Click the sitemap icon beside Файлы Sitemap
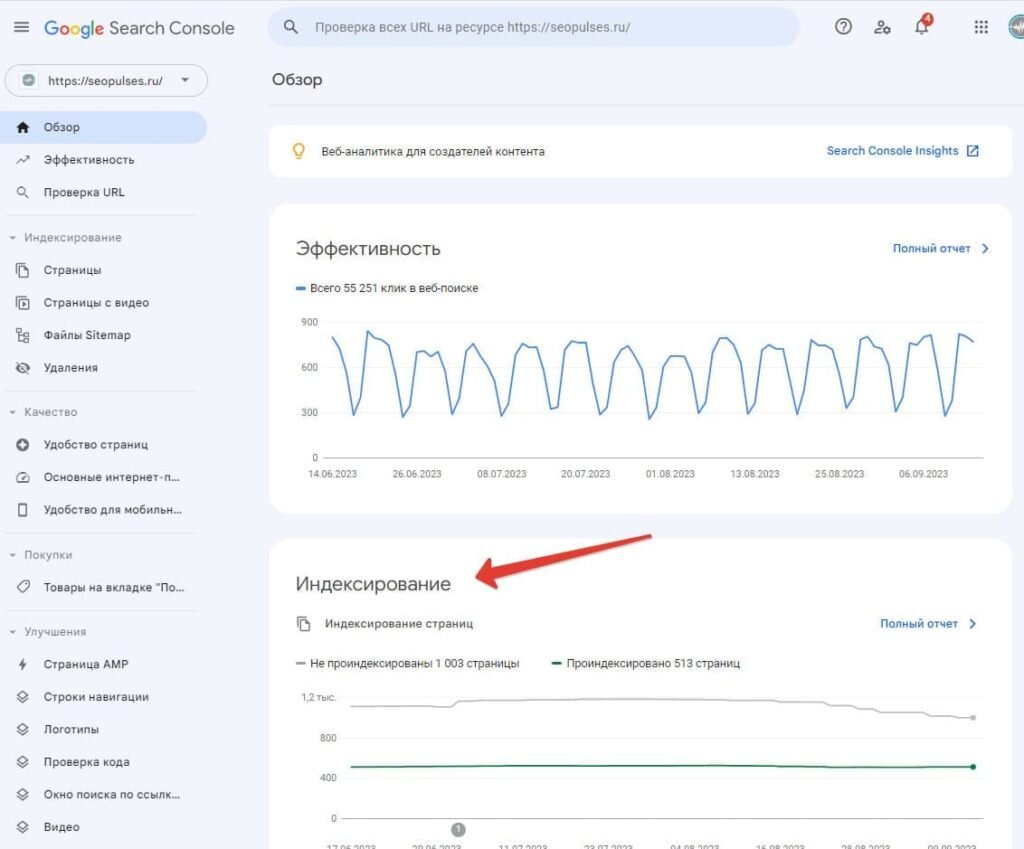 23,335
